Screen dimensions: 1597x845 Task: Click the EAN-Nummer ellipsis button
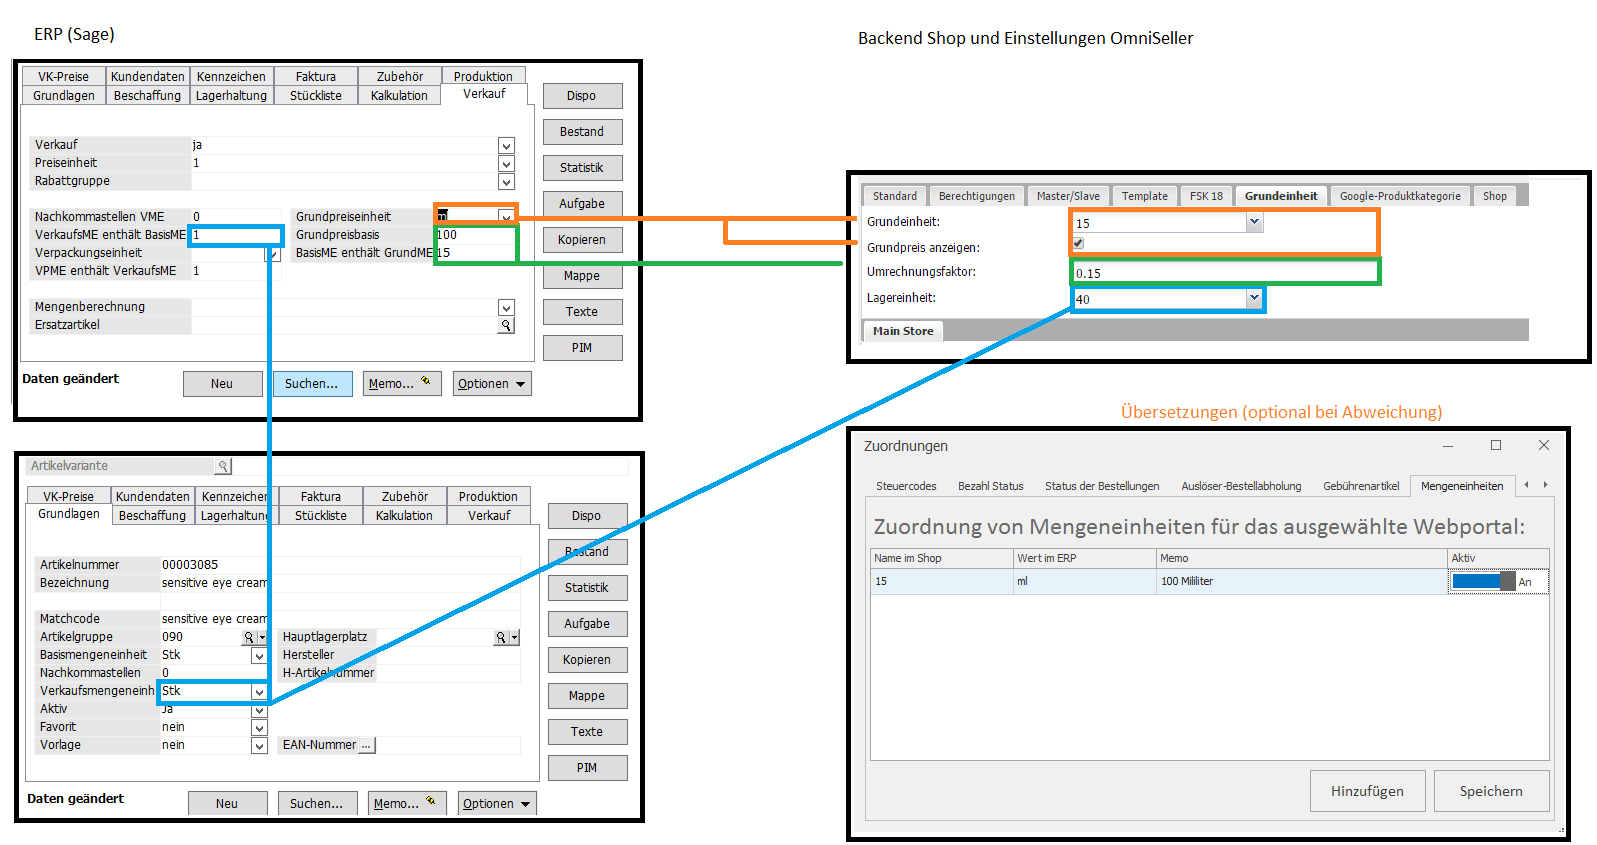366,745
